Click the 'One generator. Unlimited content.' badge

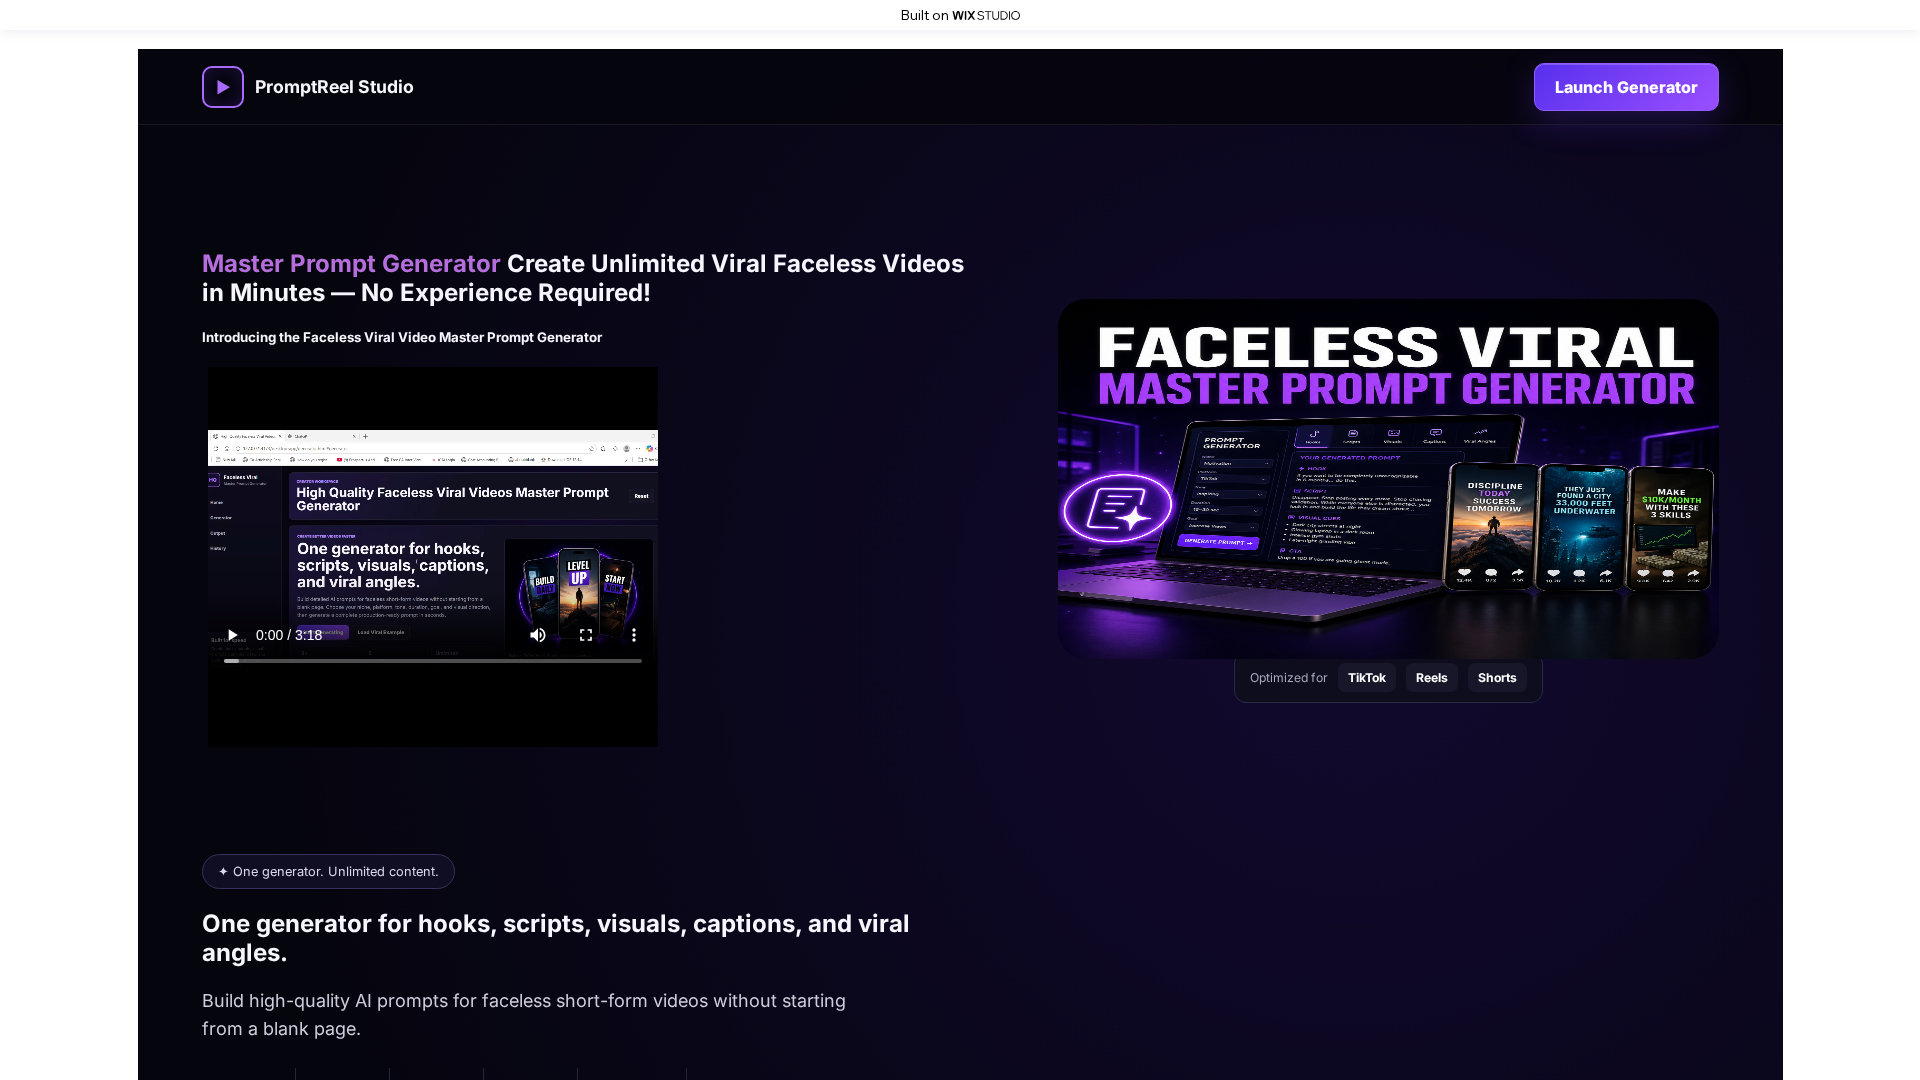point(328,872)
